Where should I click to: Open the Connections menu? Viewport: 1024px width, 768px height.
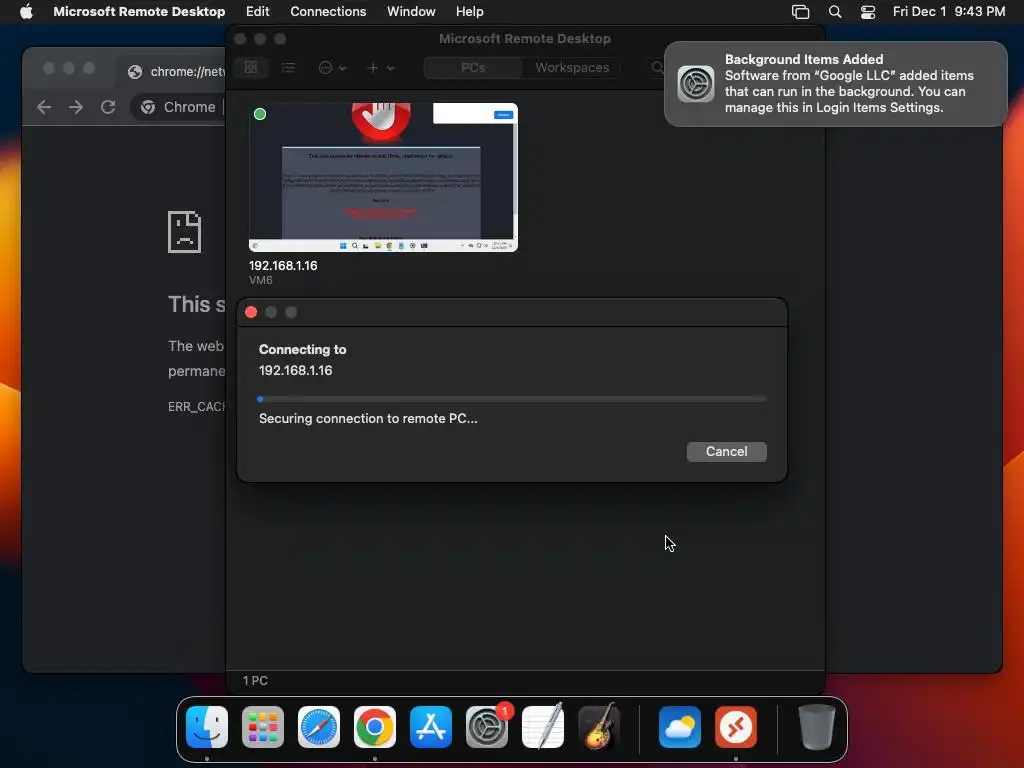pos(328,11)
